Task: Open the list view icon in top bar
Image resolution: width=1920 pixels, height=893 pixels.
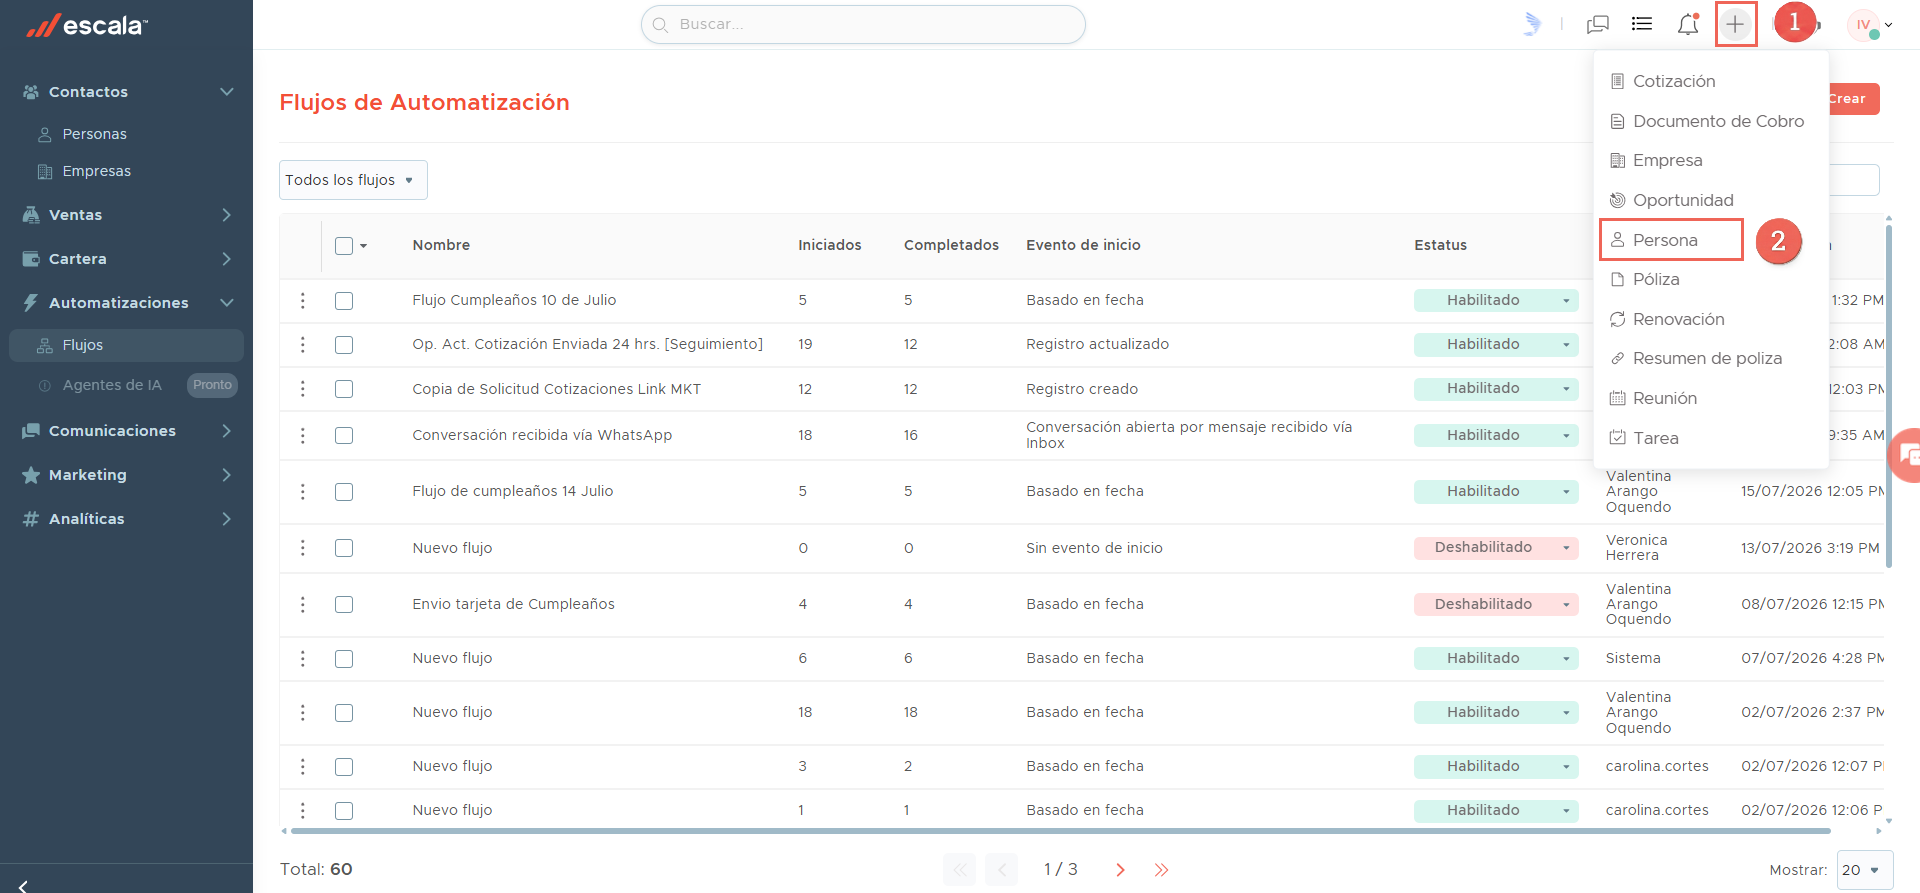Action: pyautogui.click(x=1642, y=24)
